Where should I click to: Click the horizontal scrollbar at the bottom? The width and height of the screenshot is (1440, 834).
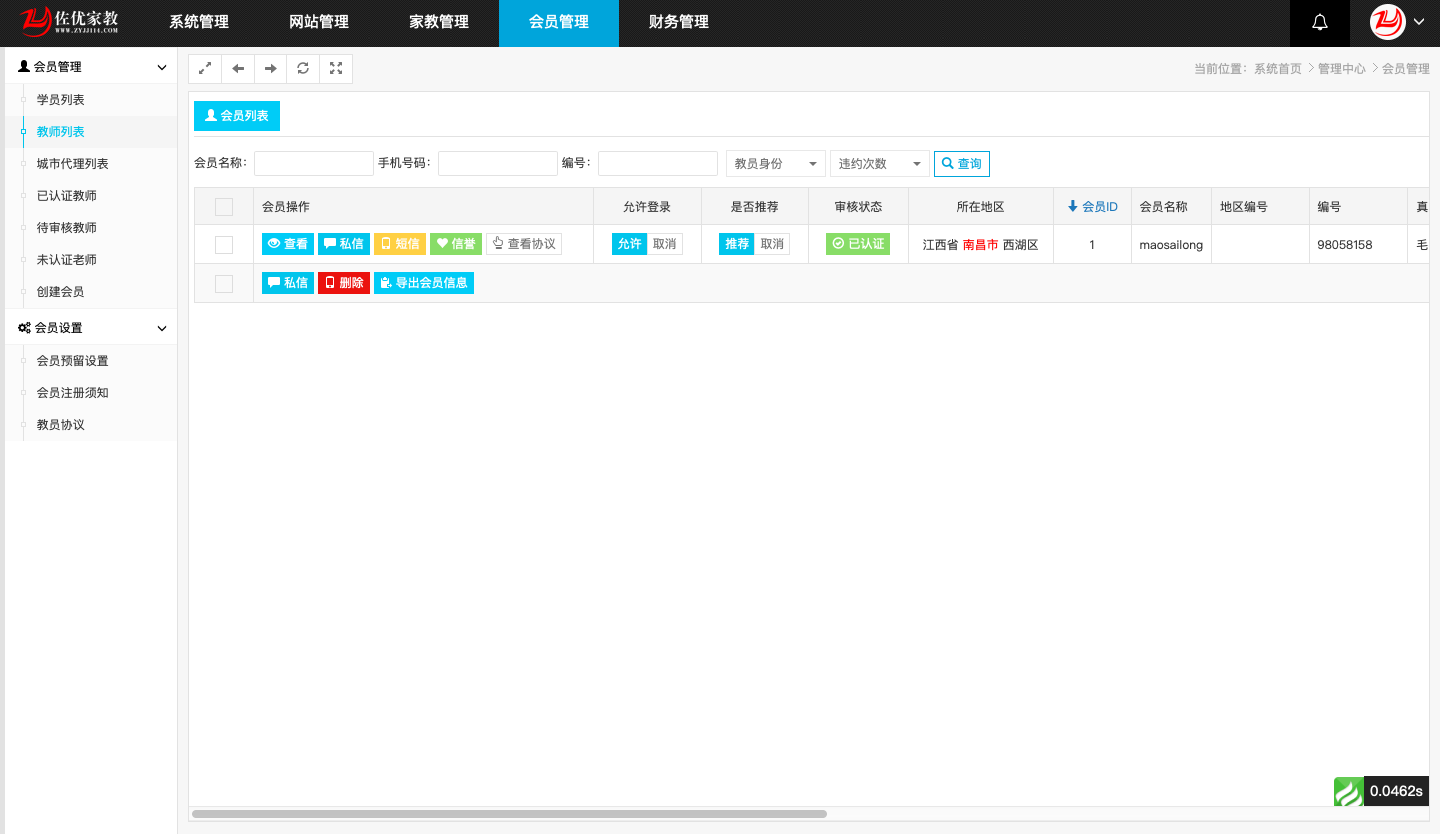pyautogui.click(x=509, y=814)
